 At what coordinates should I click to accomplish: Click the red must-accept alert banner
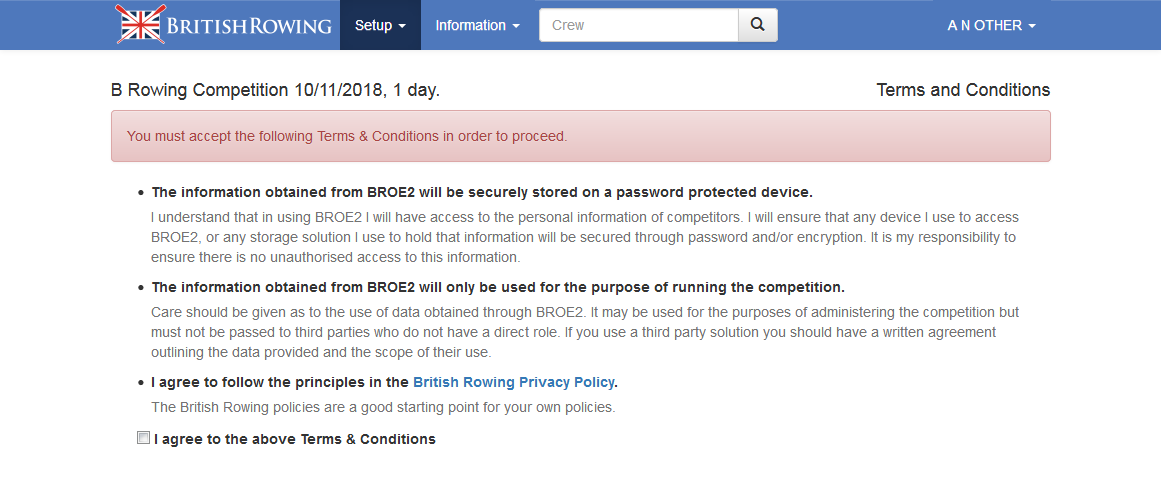[580, 136]
